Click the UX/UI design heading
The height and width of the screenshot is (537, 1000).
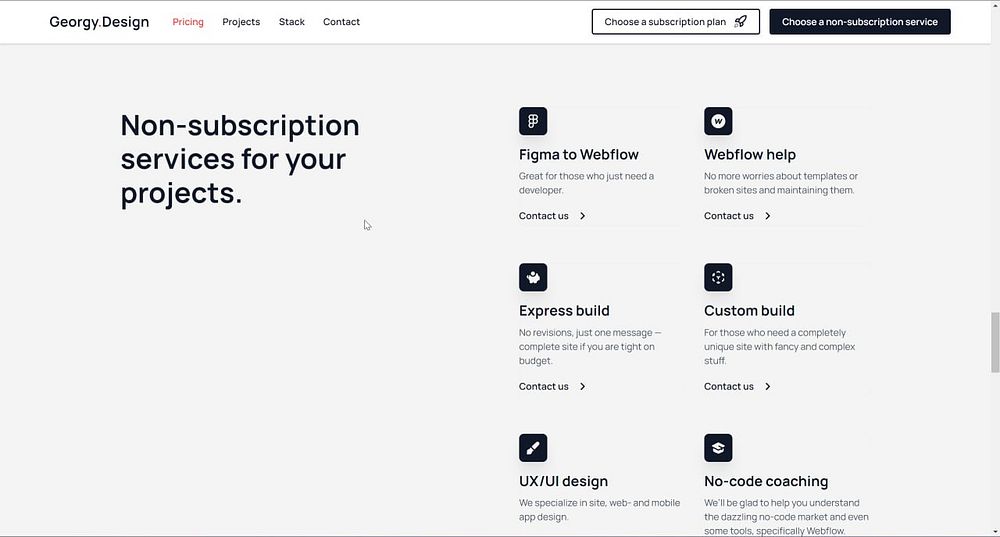[563, 481]
